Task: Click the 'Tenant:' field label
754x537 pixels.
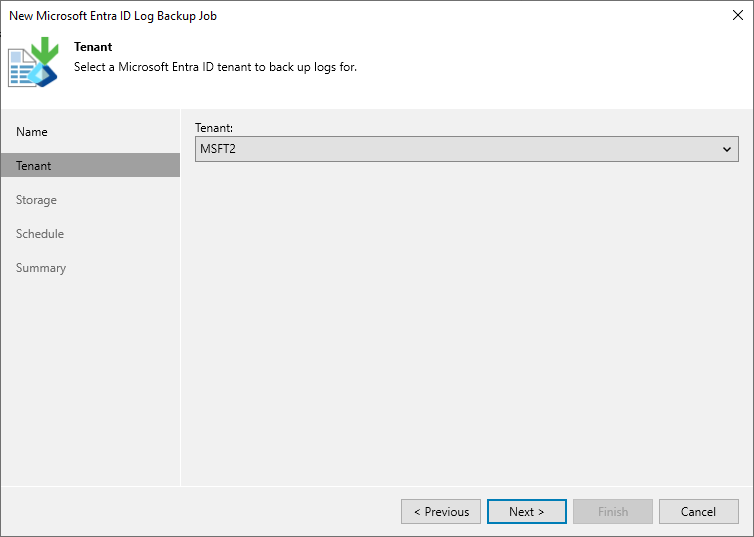Action: (x=214, y=128)
